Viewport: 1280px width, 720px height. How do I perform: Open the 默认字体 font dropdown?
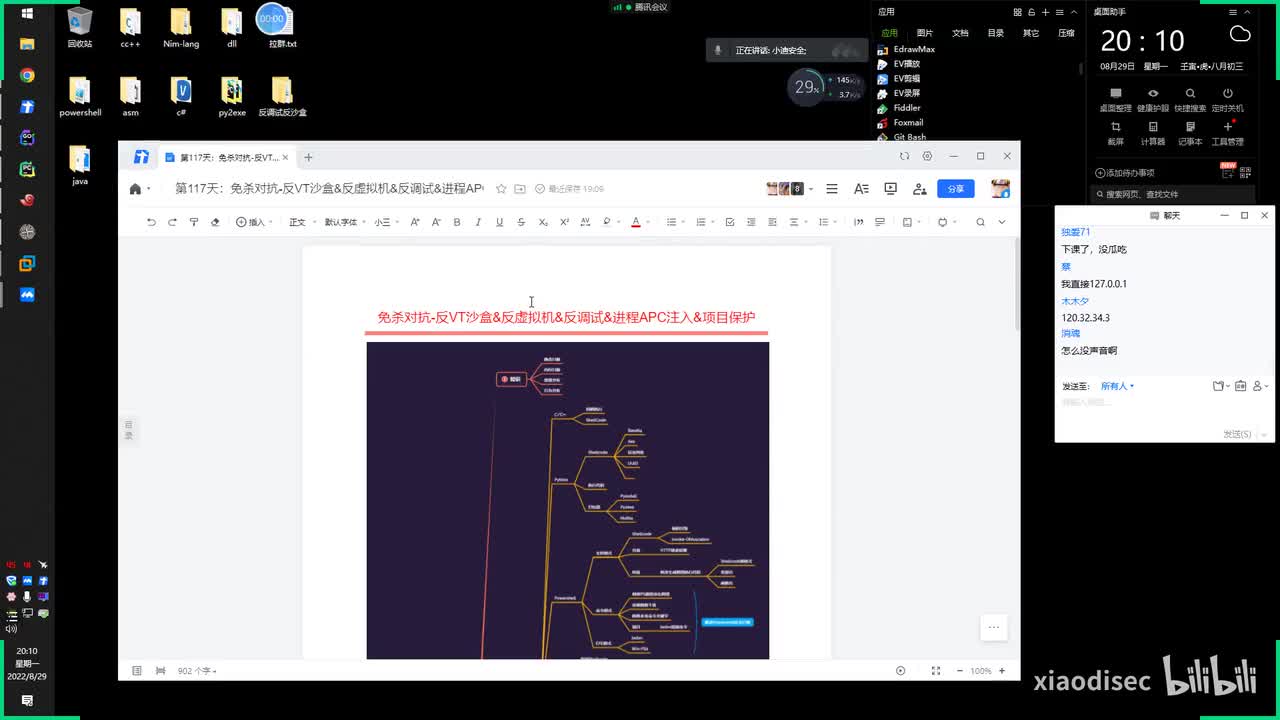345,222
